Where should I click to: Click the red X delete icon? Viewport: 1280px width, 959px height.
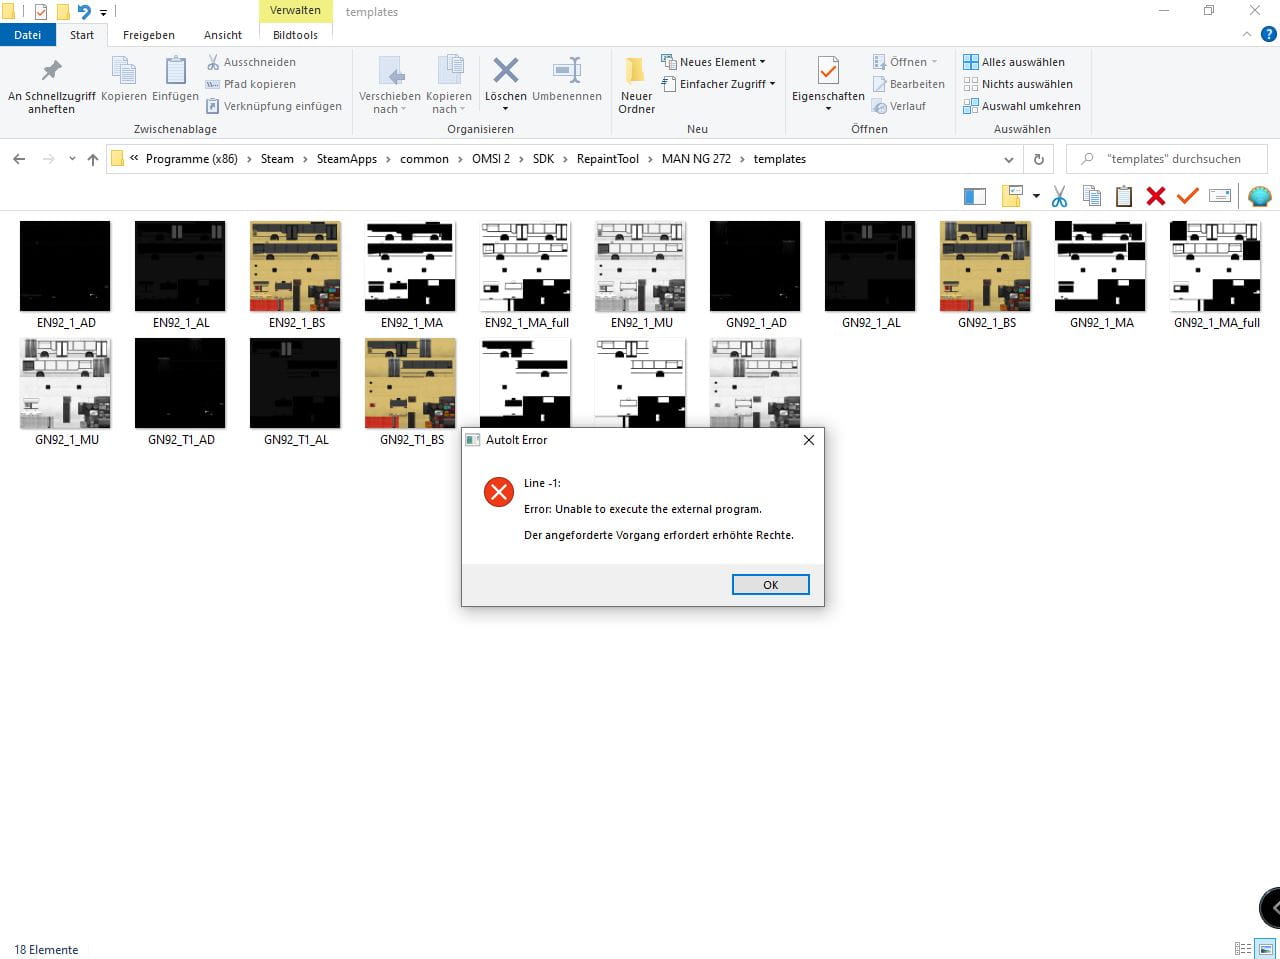click(x=1155, y=196)
